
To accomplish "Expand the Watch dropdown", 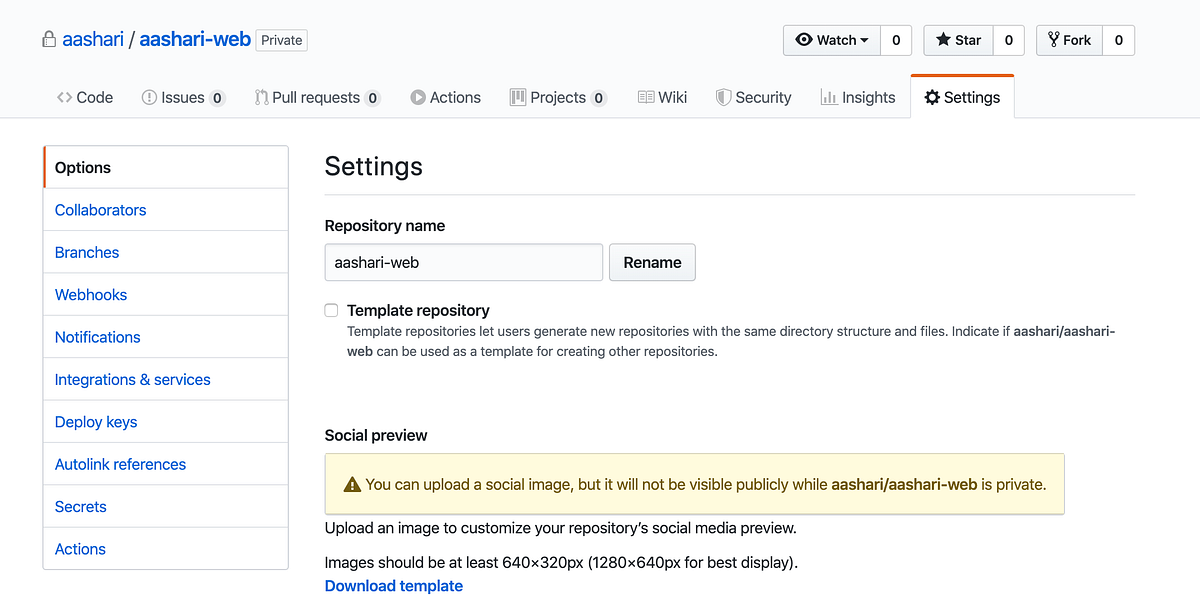I will [832, 40].
